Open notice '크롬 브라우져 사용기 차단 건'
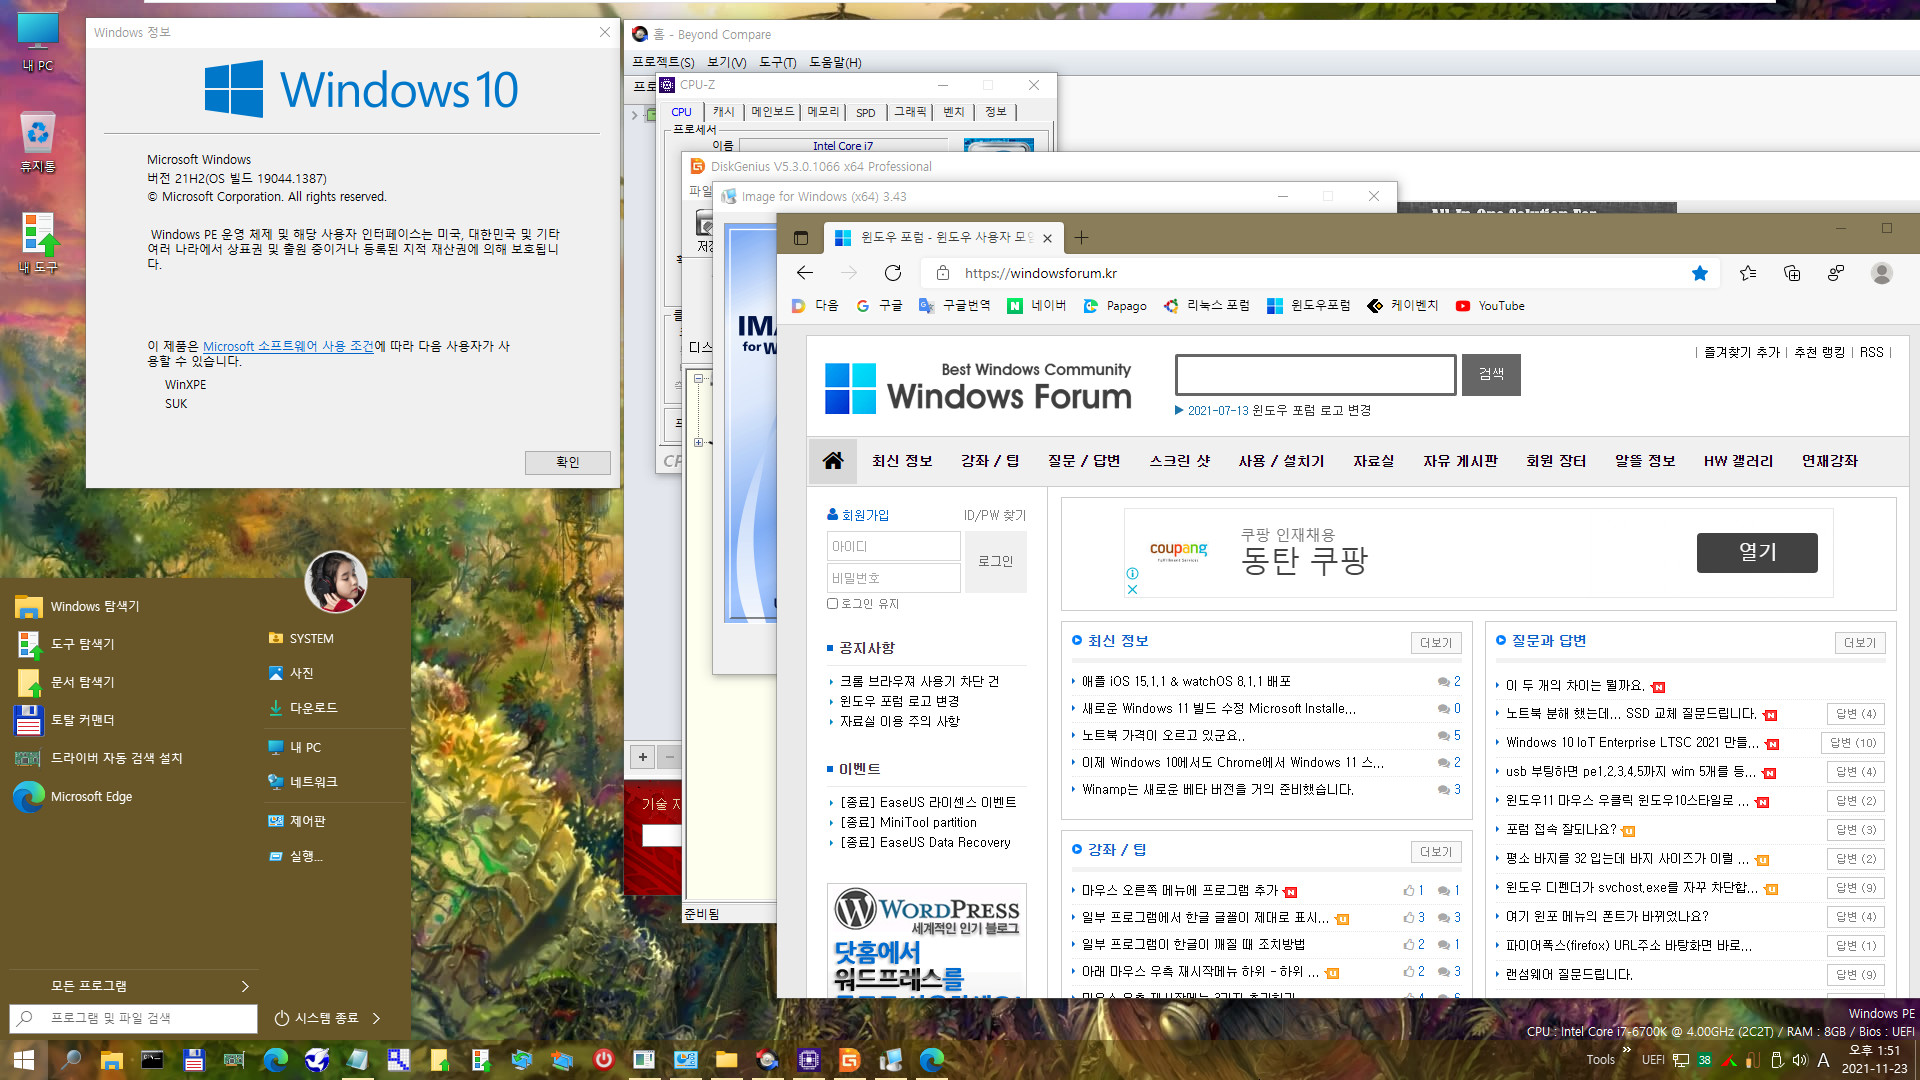Screen dimensions: 1920x1080 (x=919, y=681)
